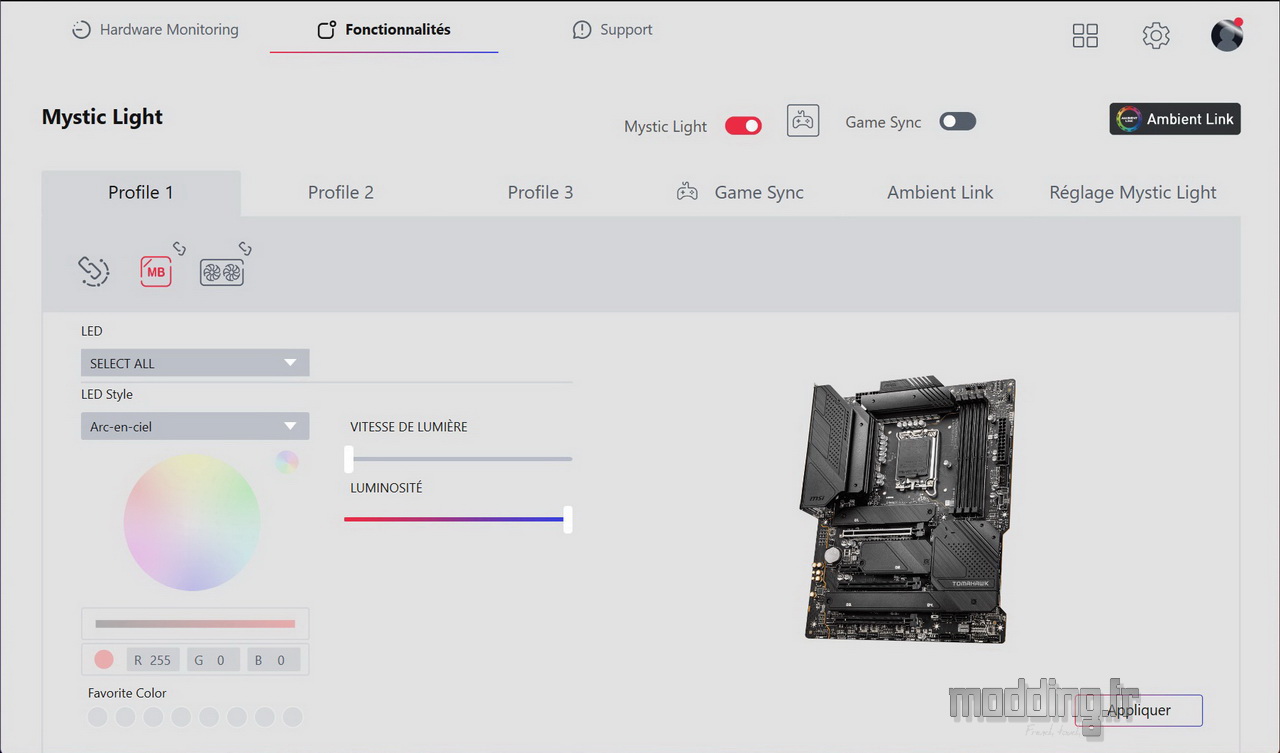
Task: Open the user profile avatar
Action: (1227, 35)
